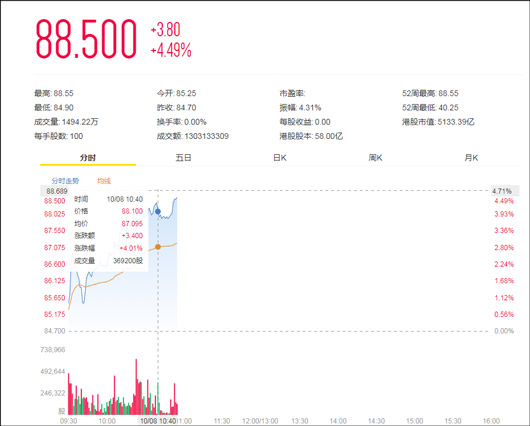The image size is (530, 426).
Task: Click the tooltip 涨跌幅 +4.01% row
Action: (109, 248)
